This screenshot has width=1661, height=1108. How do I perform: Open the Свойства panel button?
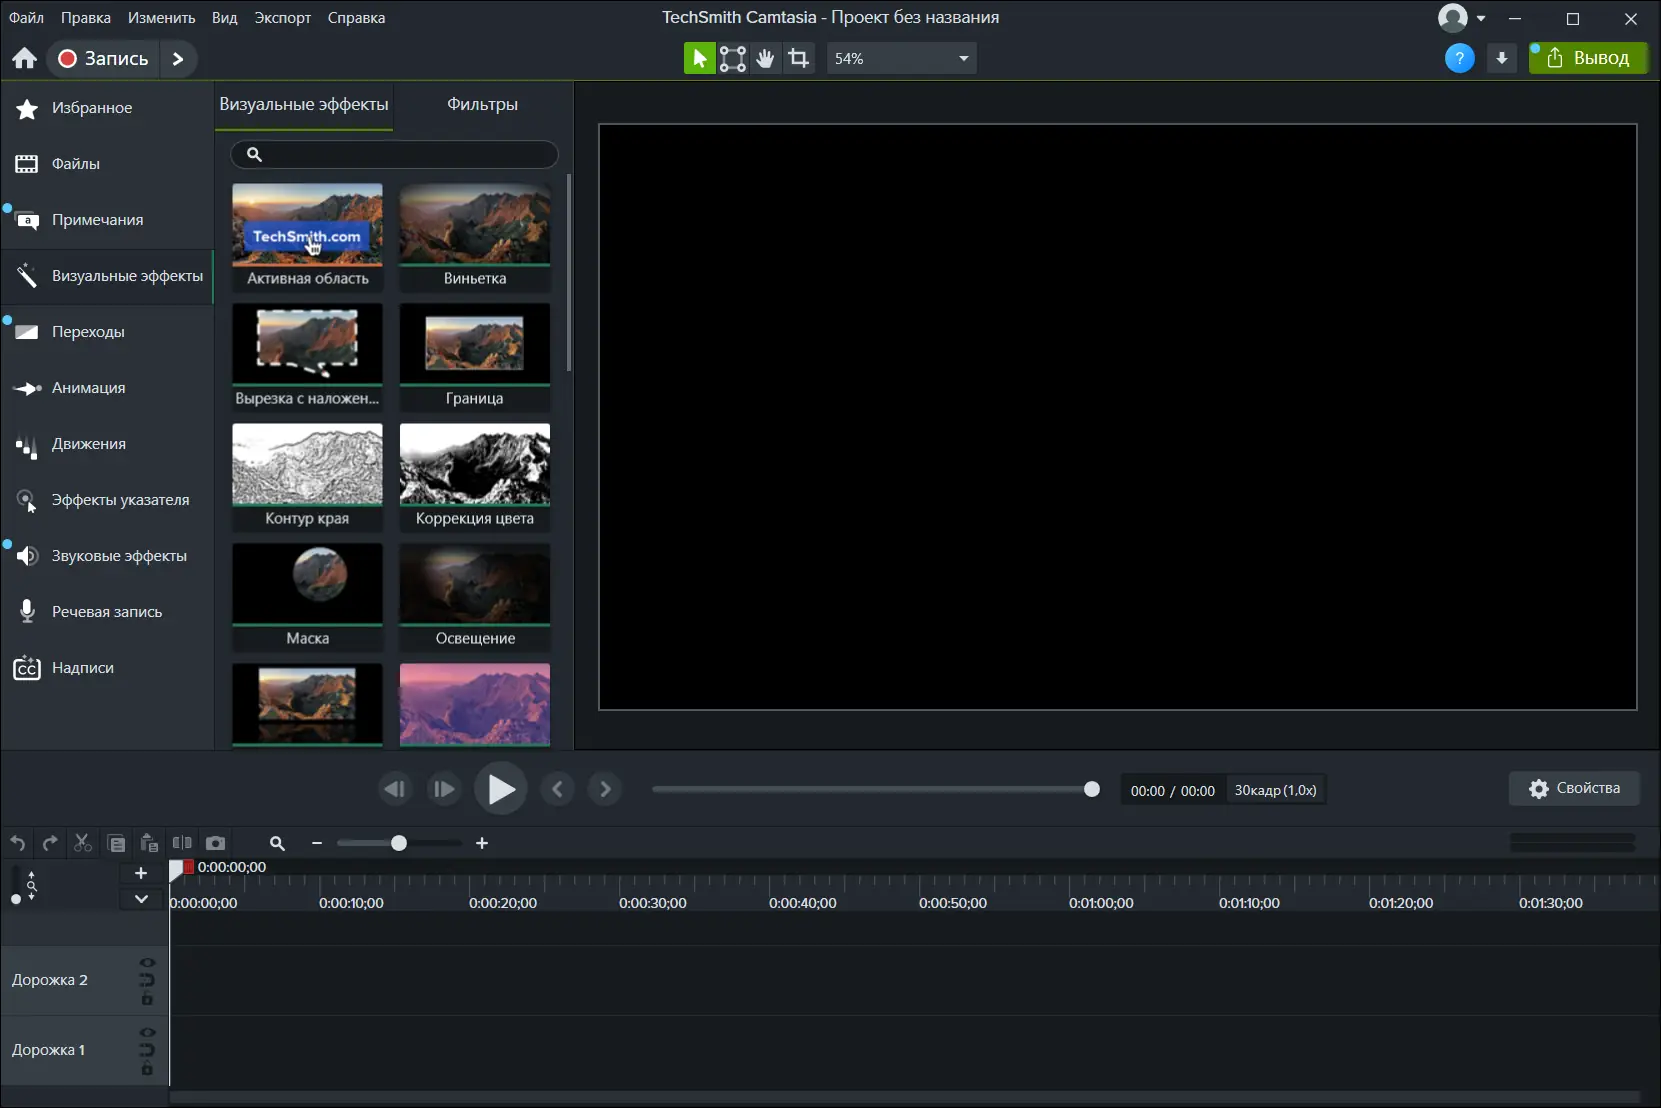click(x=1574, y=788)
